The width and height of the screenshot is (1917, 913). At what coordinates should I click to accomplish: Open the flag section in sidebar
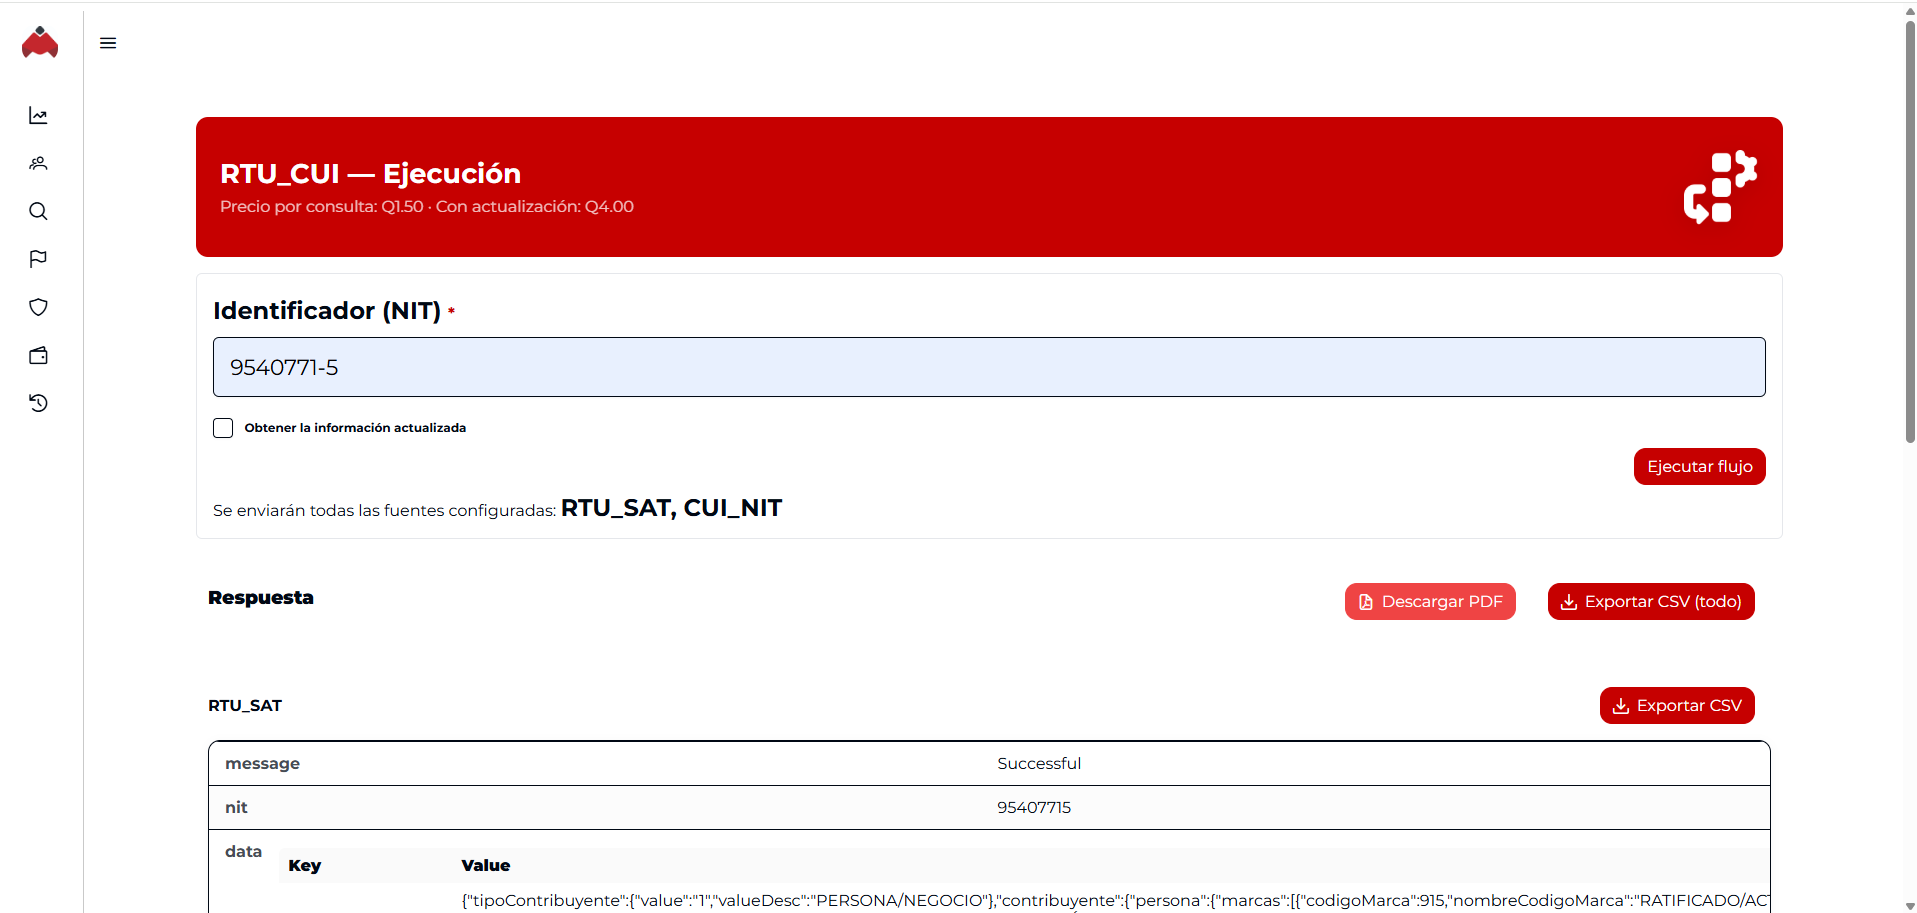coord(38,260)
